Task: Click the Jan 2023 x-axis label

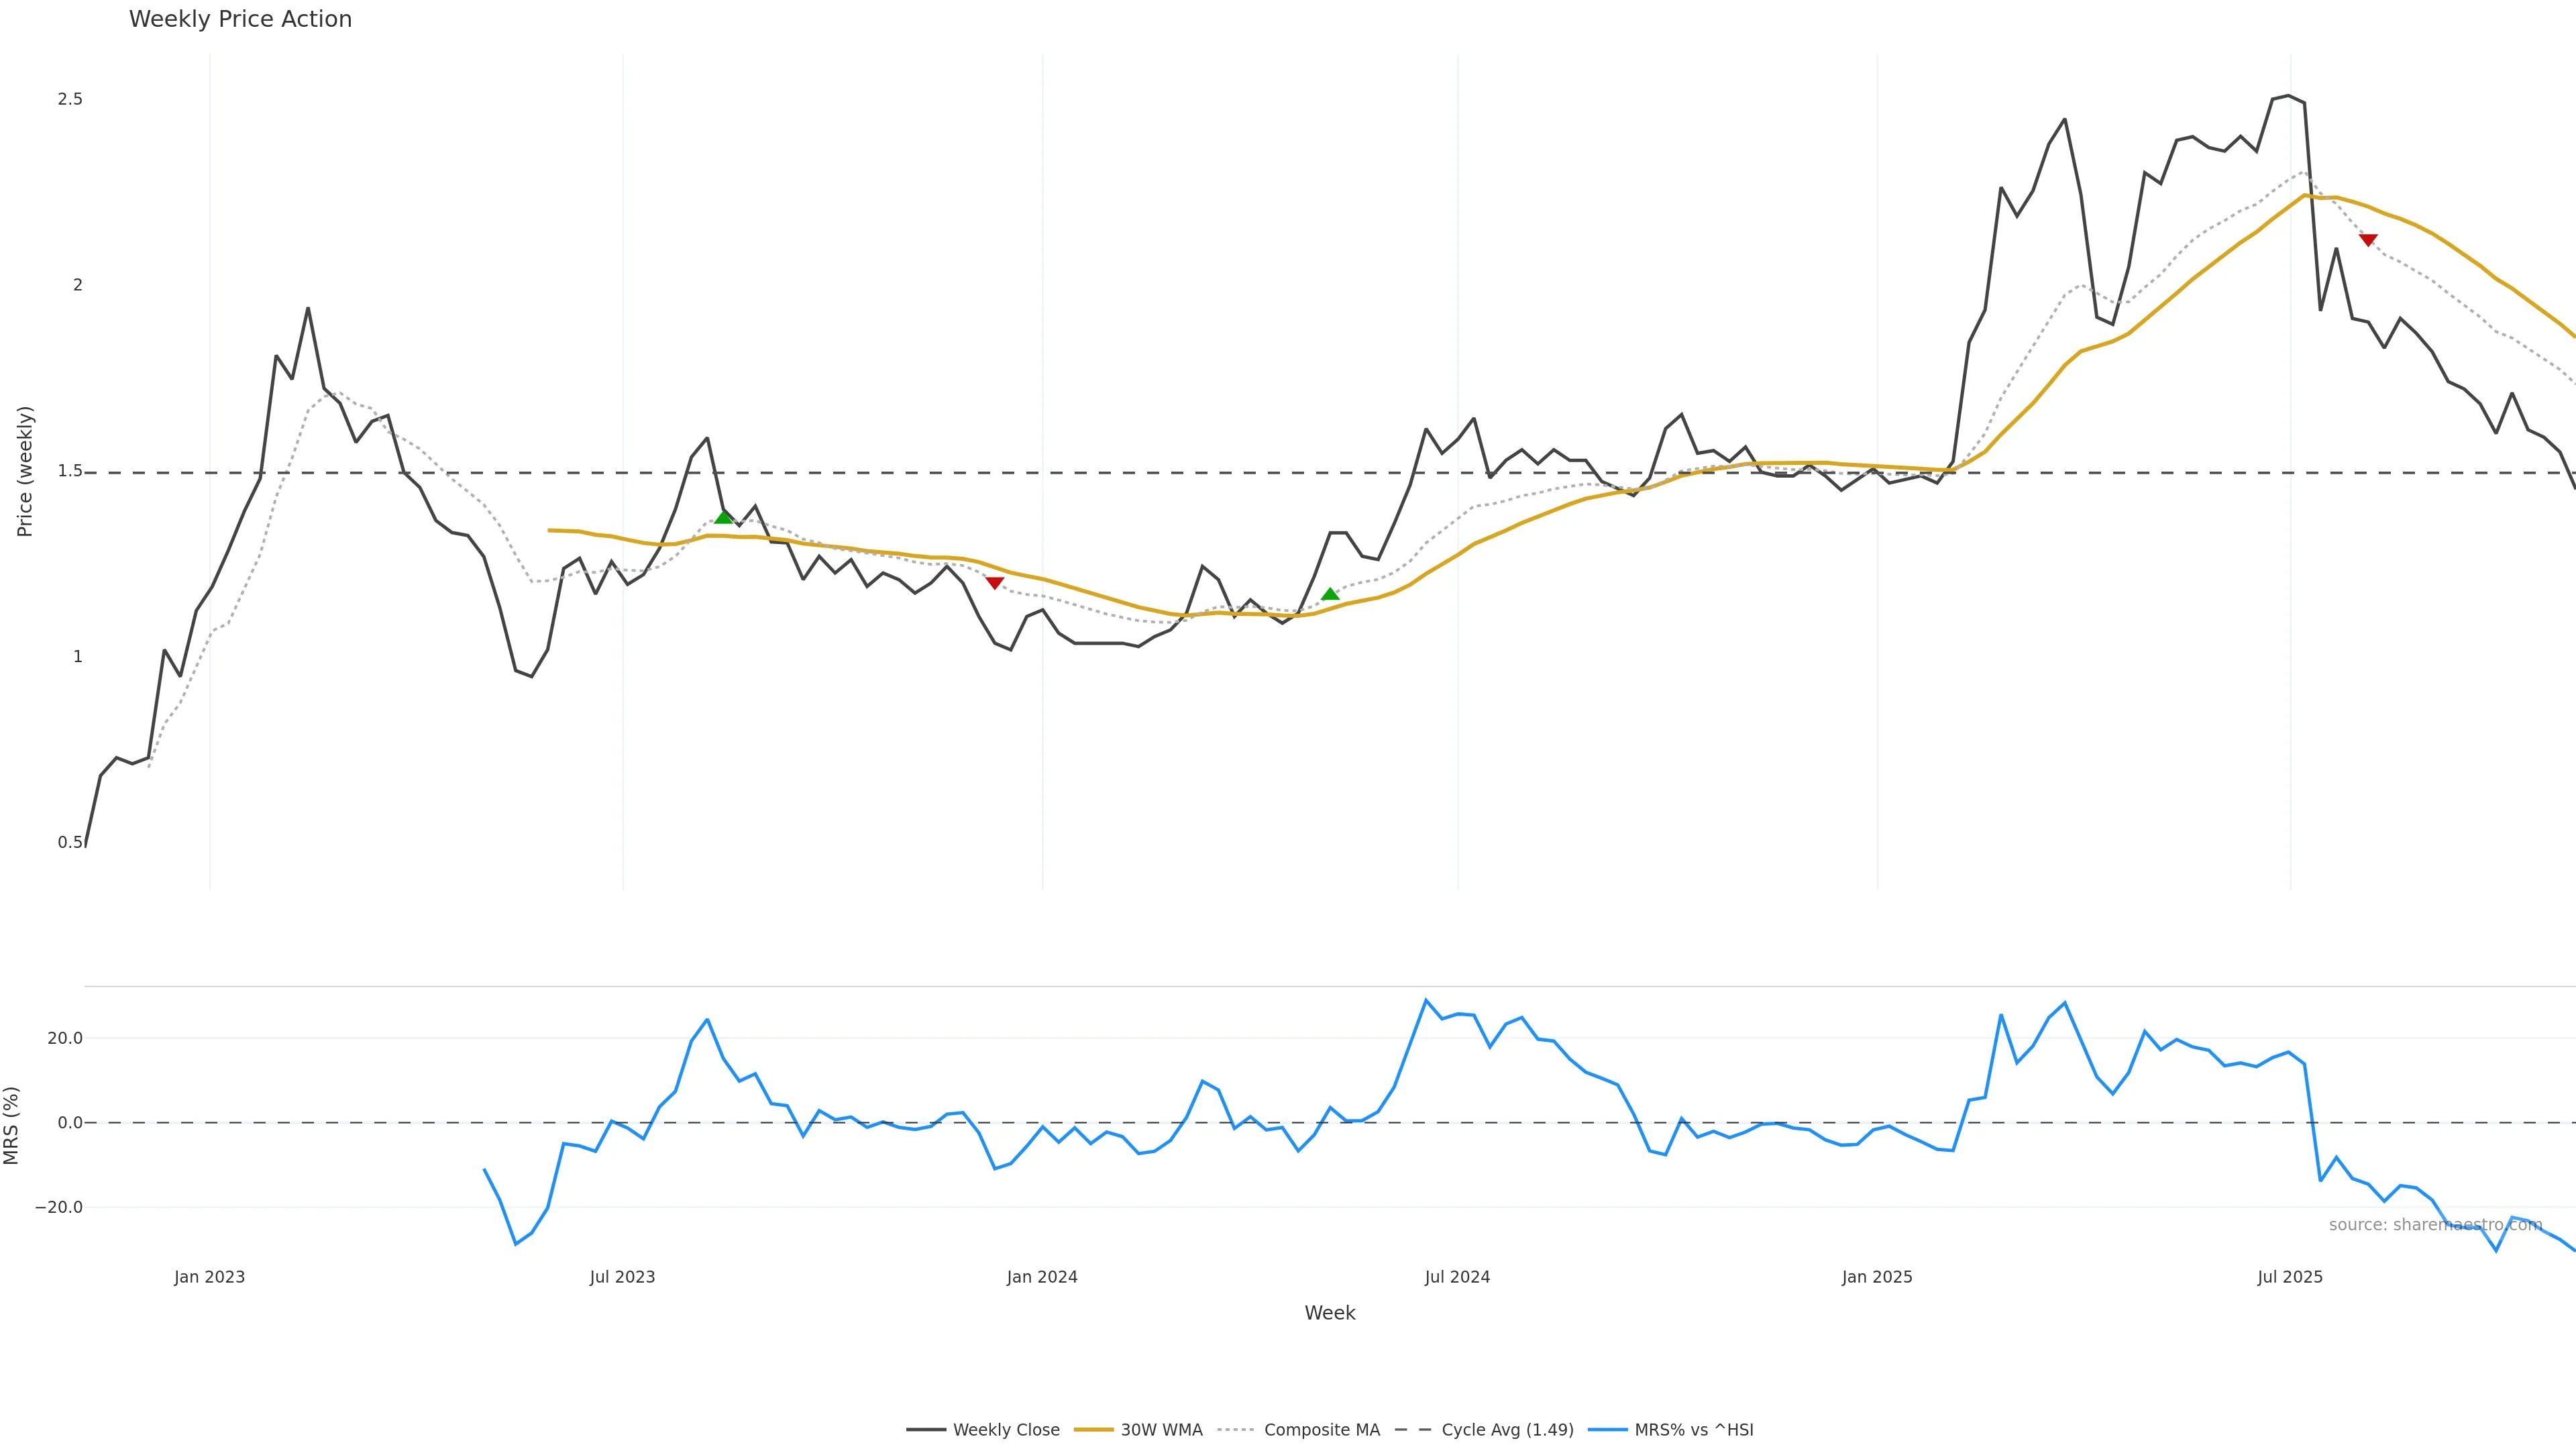Action: (209, 1277)
